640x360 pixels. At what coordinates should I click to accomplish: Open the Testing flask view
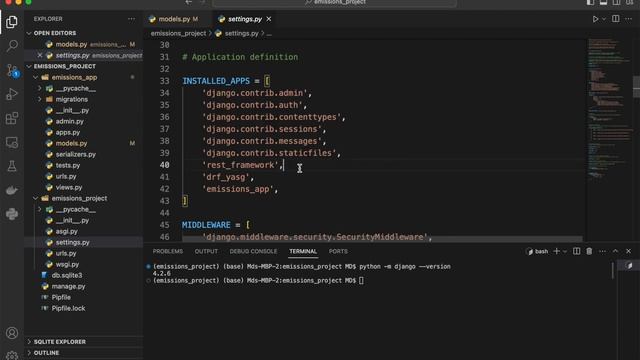(12, 166)
